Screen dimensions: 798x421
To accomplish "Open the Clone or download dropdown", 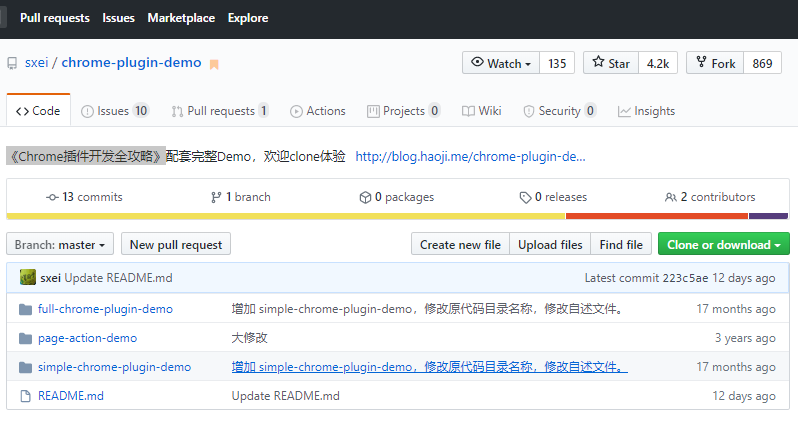I will pos(724,244).
